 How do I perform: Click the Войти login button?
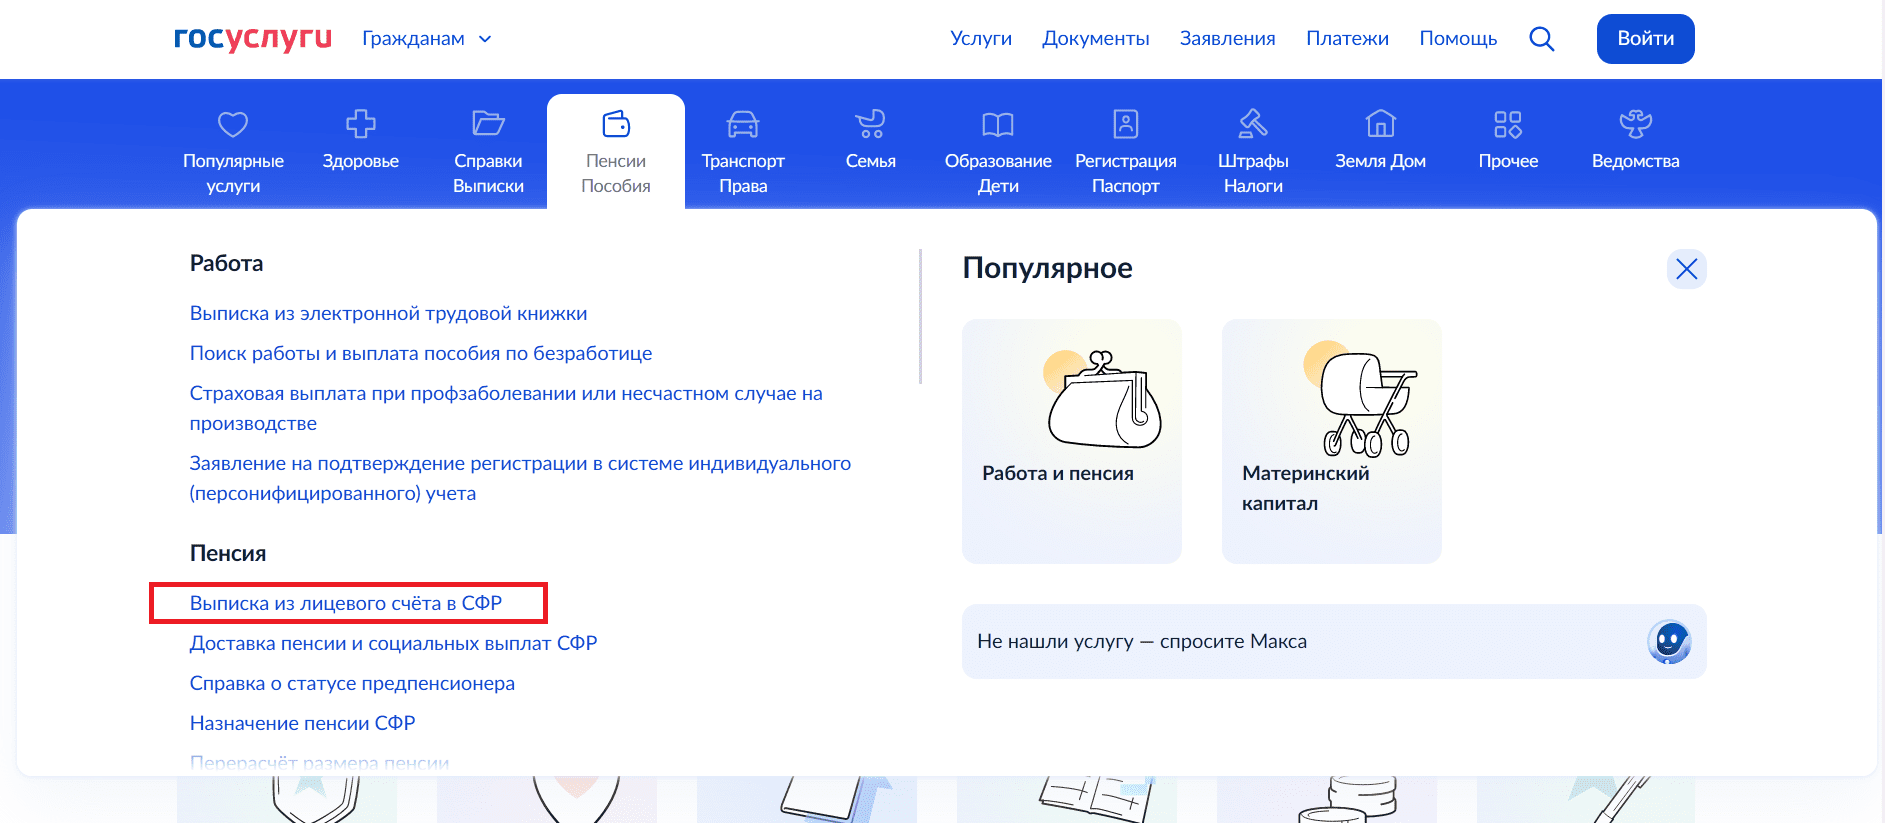click(x=1645, y=39)
